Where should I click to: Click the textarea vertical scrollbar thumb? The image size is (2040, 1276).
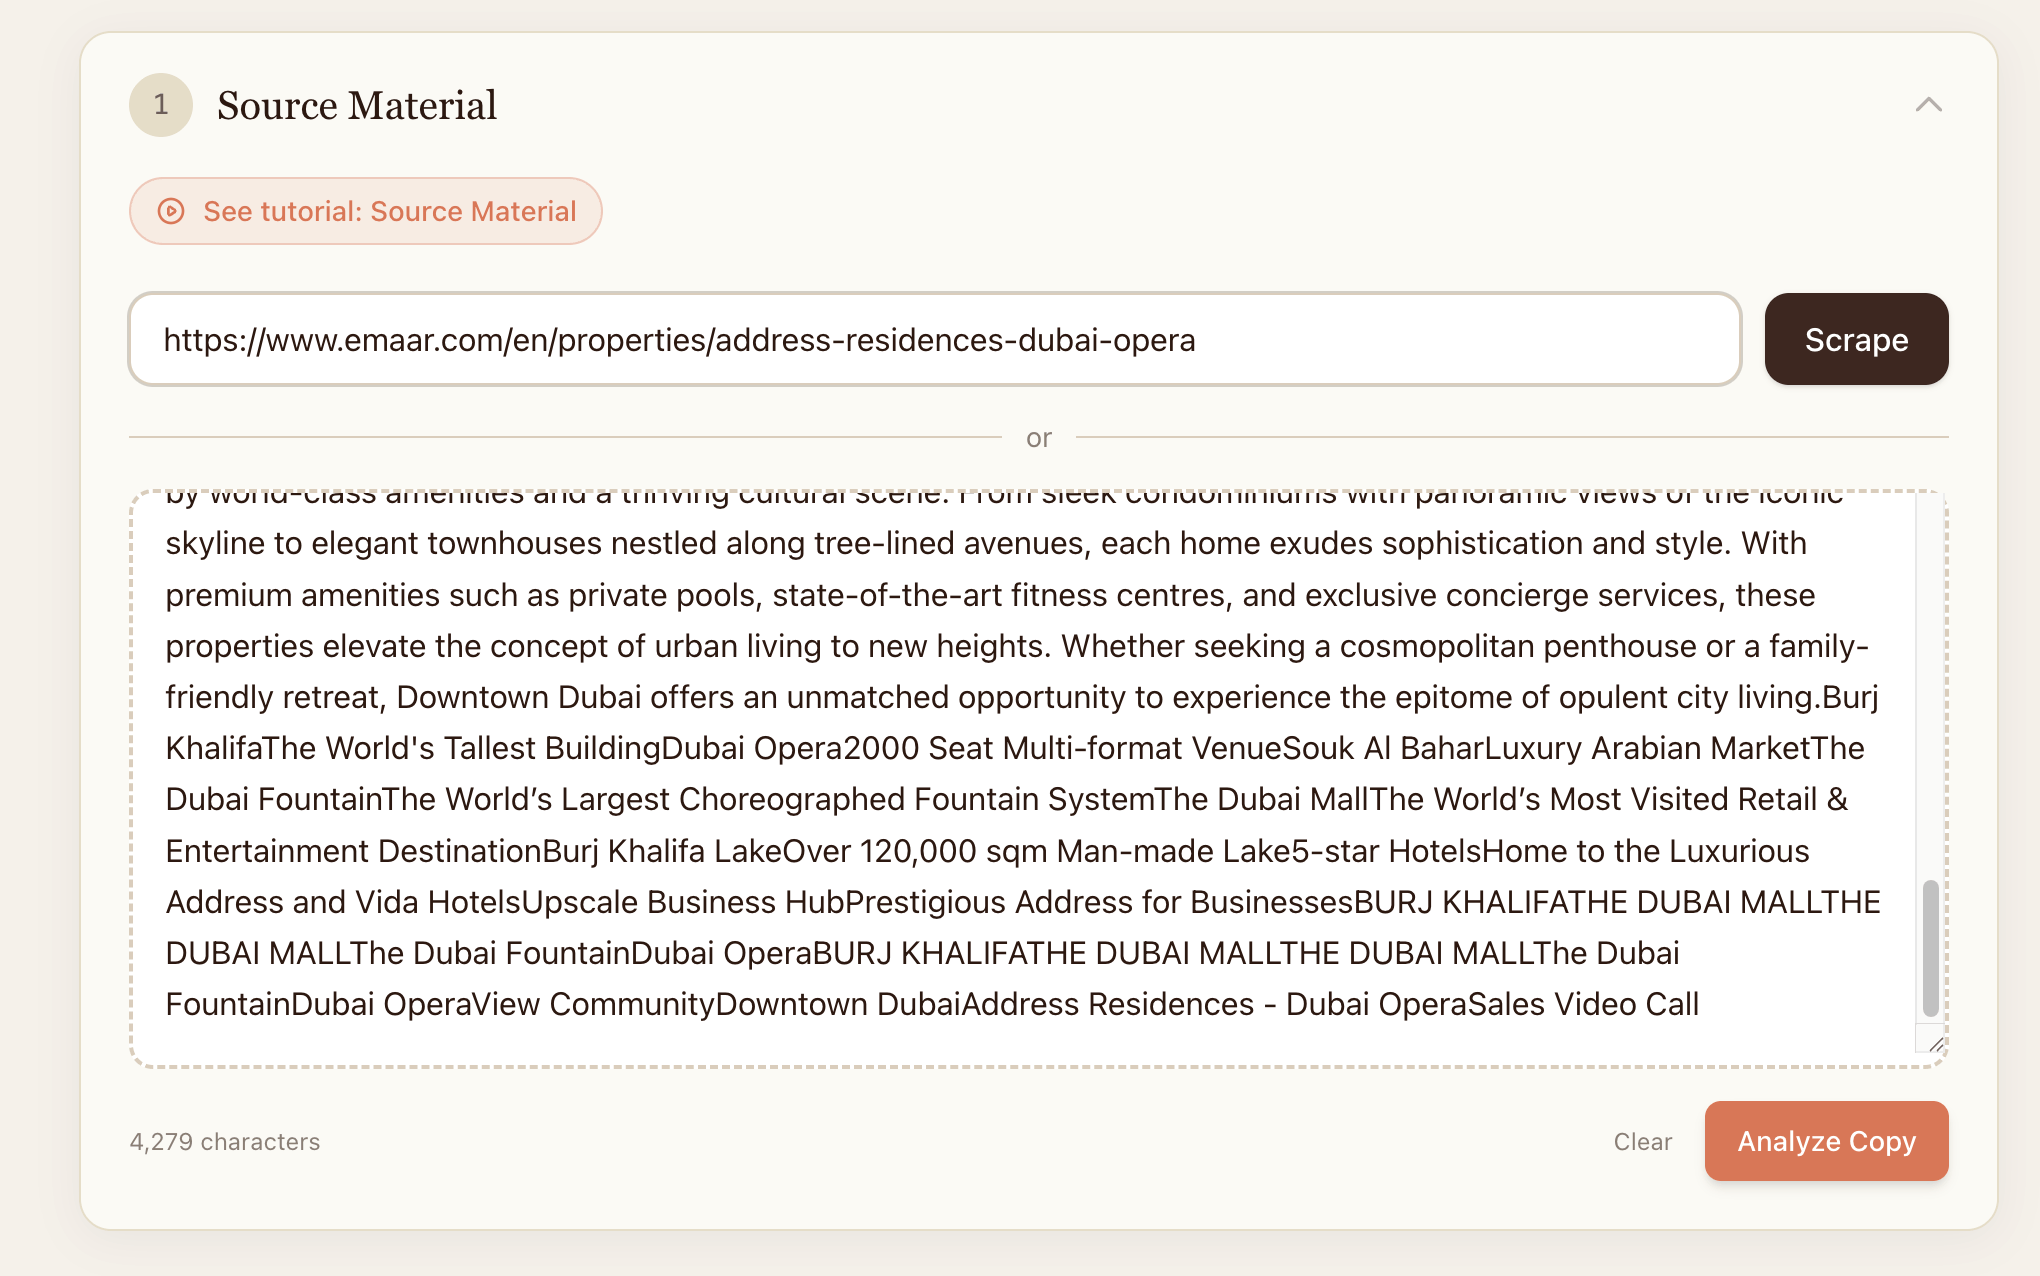pos(1930,948)
